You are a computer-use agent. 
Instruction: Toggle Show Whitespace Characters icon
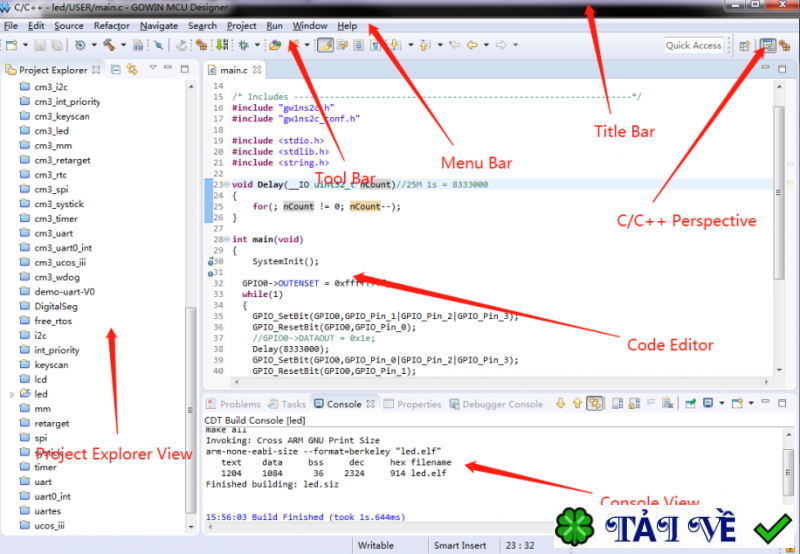376,45
